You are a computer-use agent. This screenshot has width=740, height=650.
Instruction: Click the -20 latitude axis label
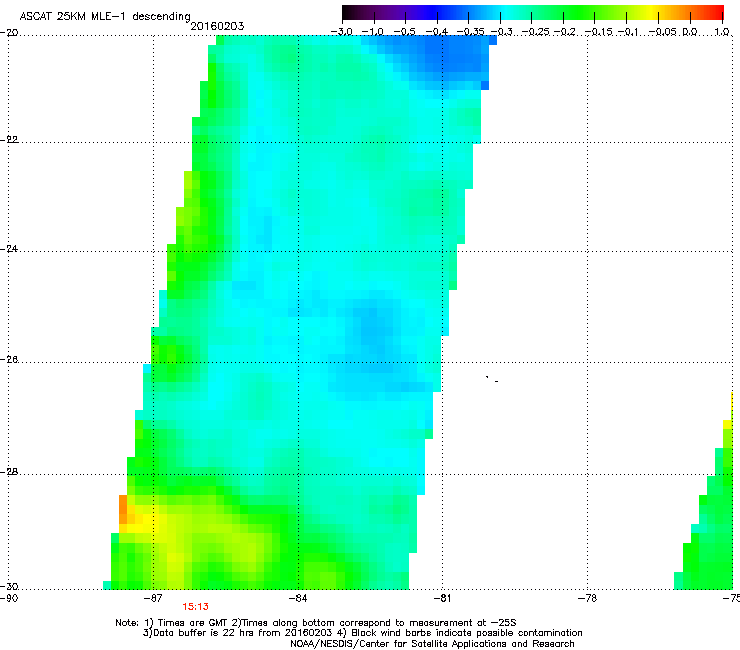click(9, 33)
